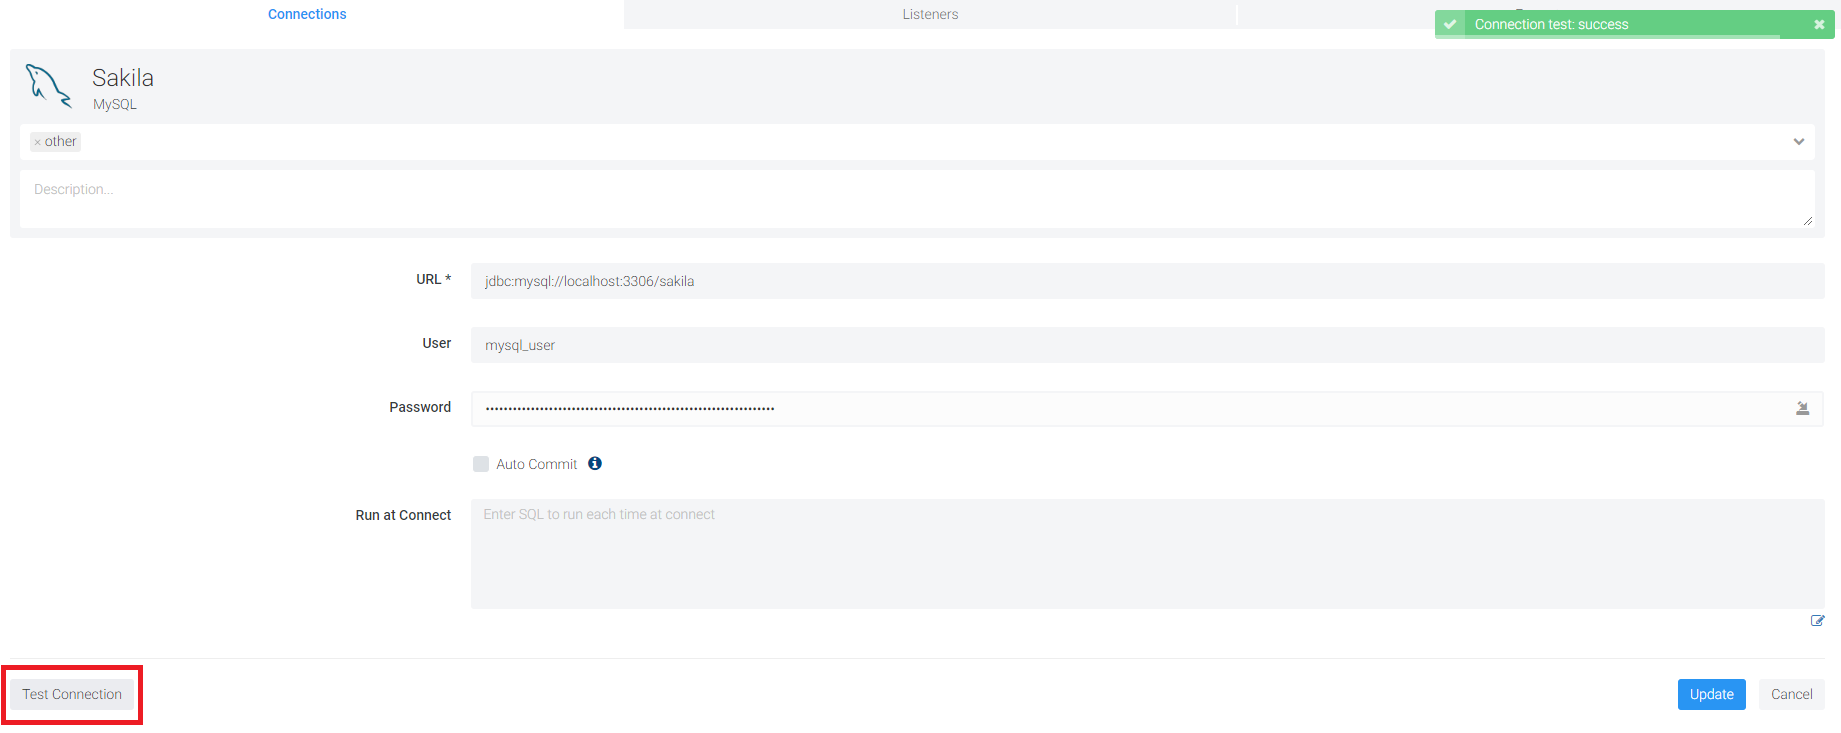
Task: Click the Description resize handle
Action: tap(1807, 221)
